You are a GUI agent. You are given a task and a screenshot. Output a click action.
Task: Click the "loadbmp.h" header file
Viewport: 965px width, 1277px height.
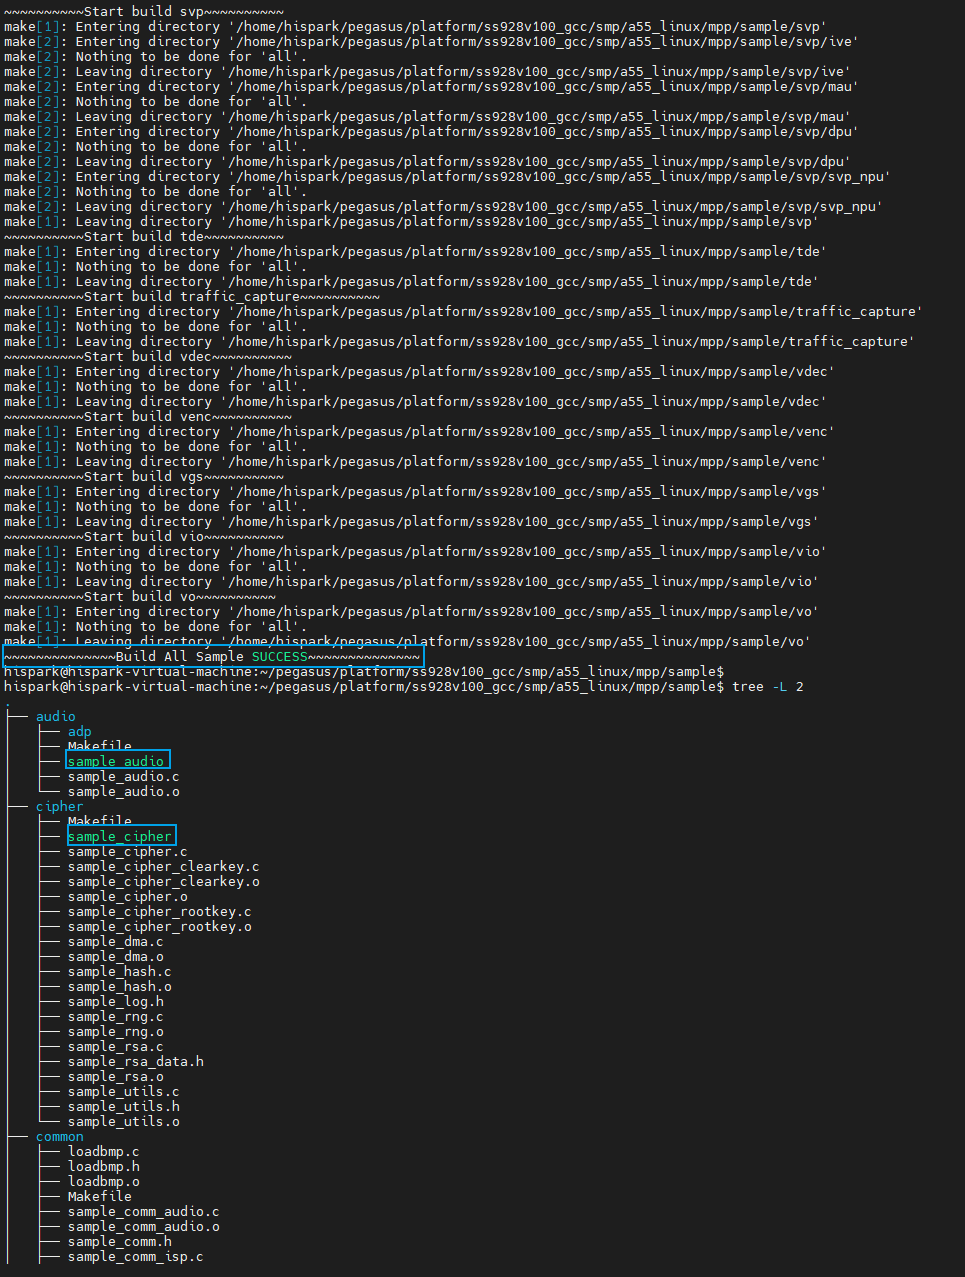(x=104, y=1166)
